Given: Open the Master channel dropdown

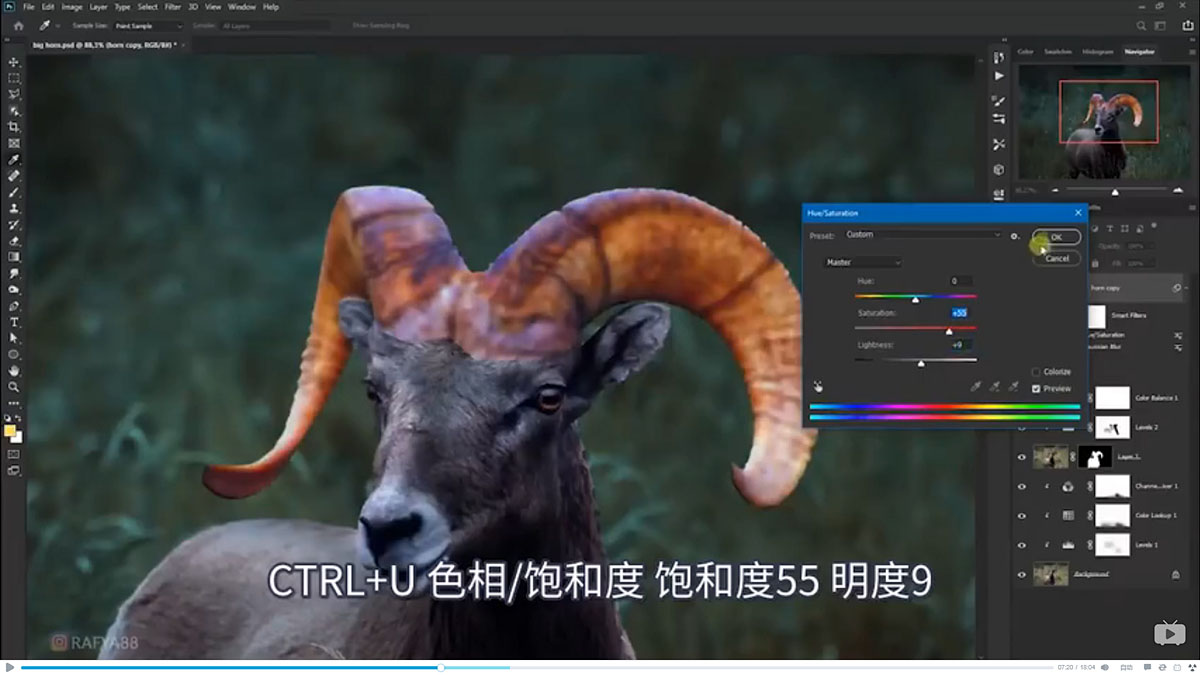Looking at the screenshot, I should click(861, 262).
